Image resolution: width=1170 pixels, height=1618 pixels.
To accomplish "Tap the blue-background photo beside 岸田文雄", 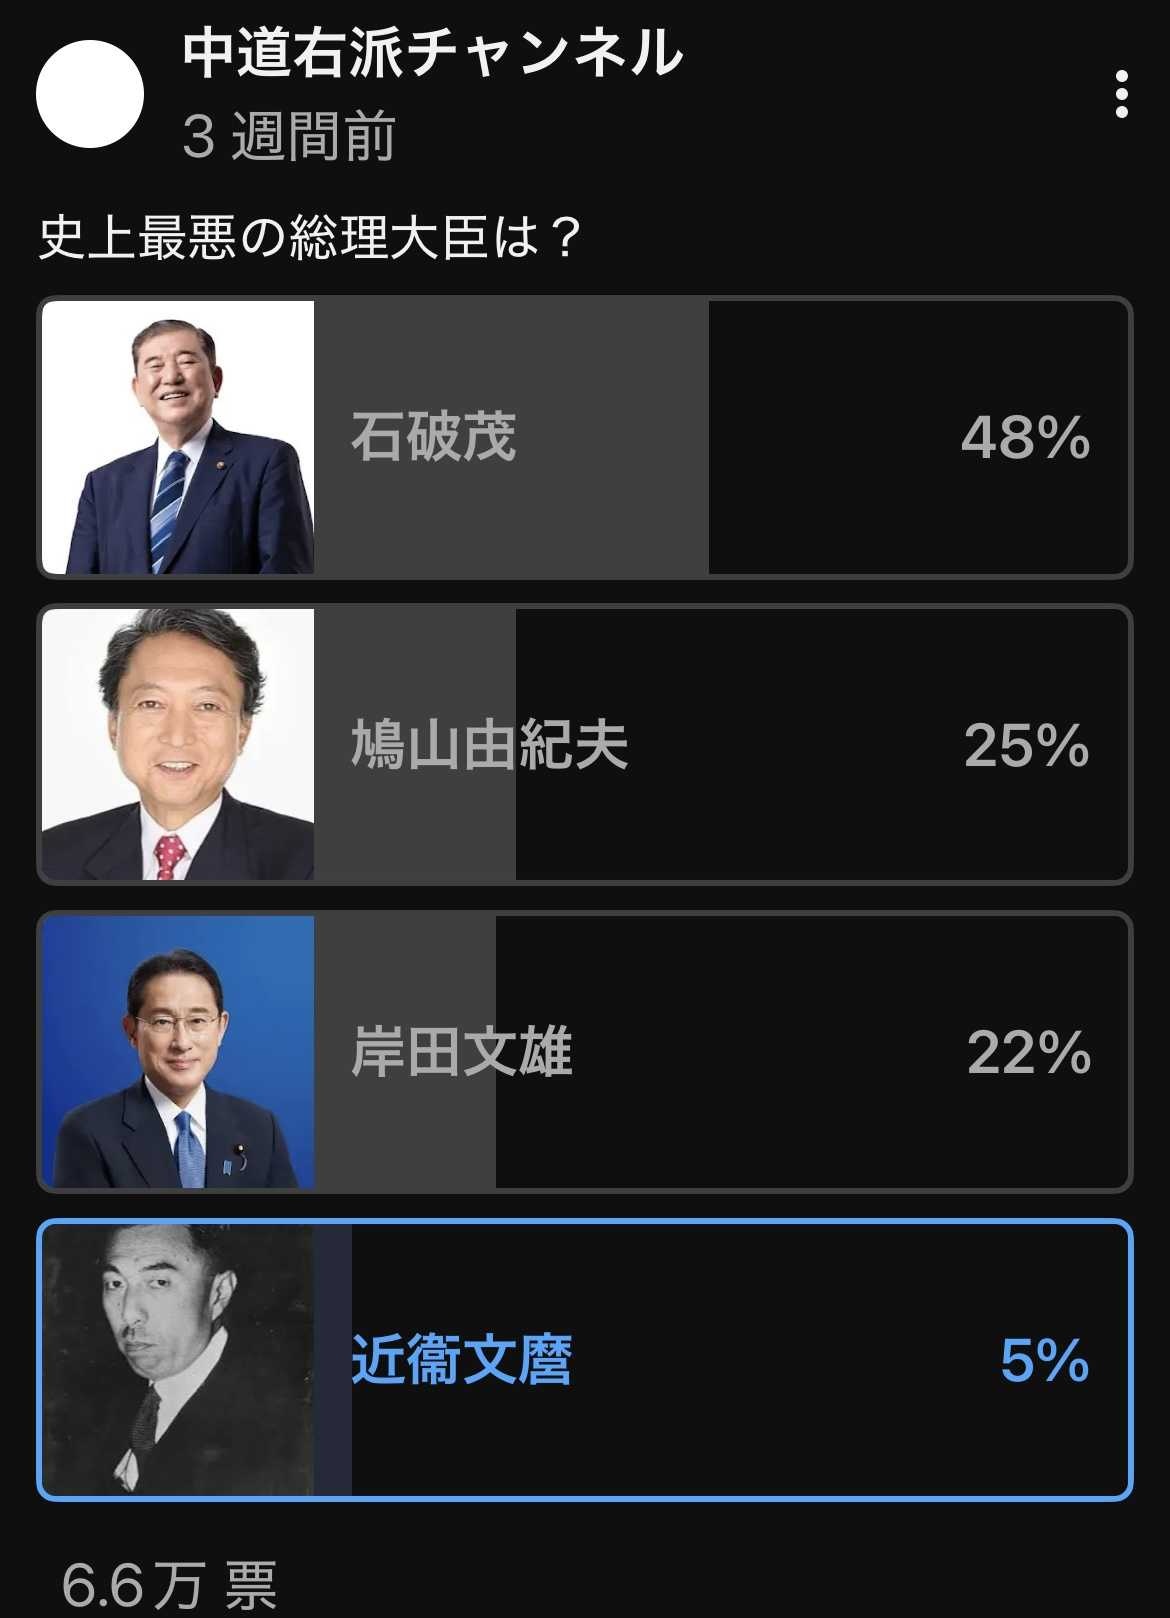I will point(178,1052).
